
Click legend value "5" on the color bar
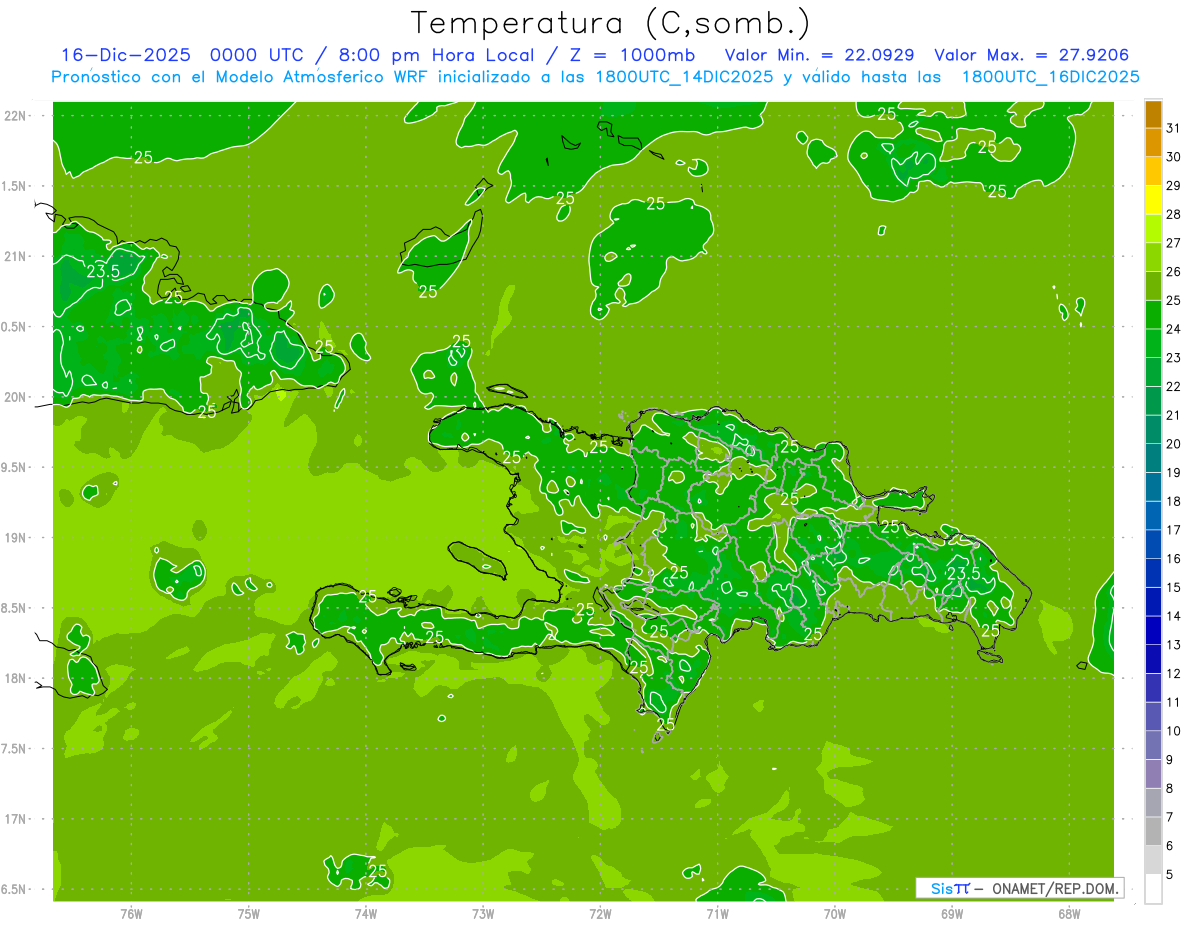(x=1170, y=875)
